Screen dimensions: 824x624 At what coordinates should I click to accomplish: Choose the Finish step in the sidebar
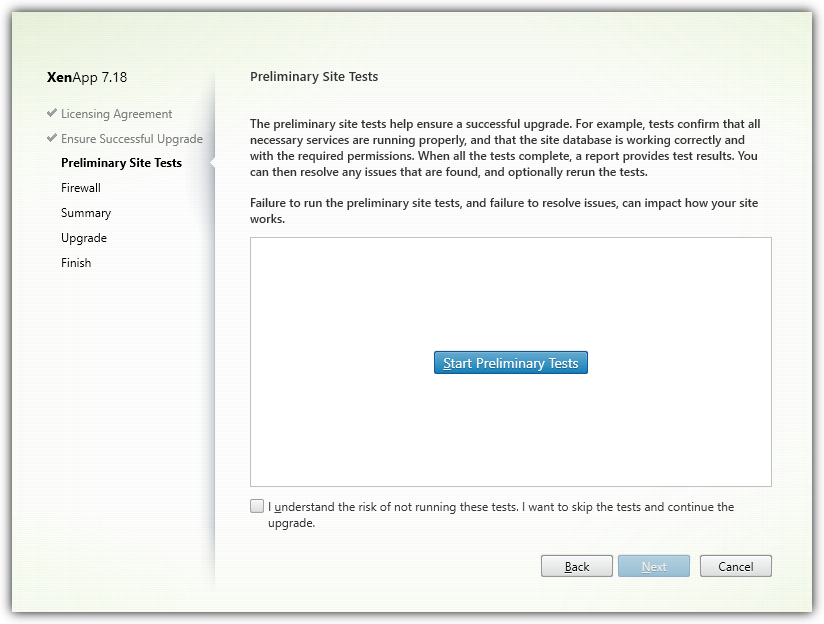click(x=76, y=263)
